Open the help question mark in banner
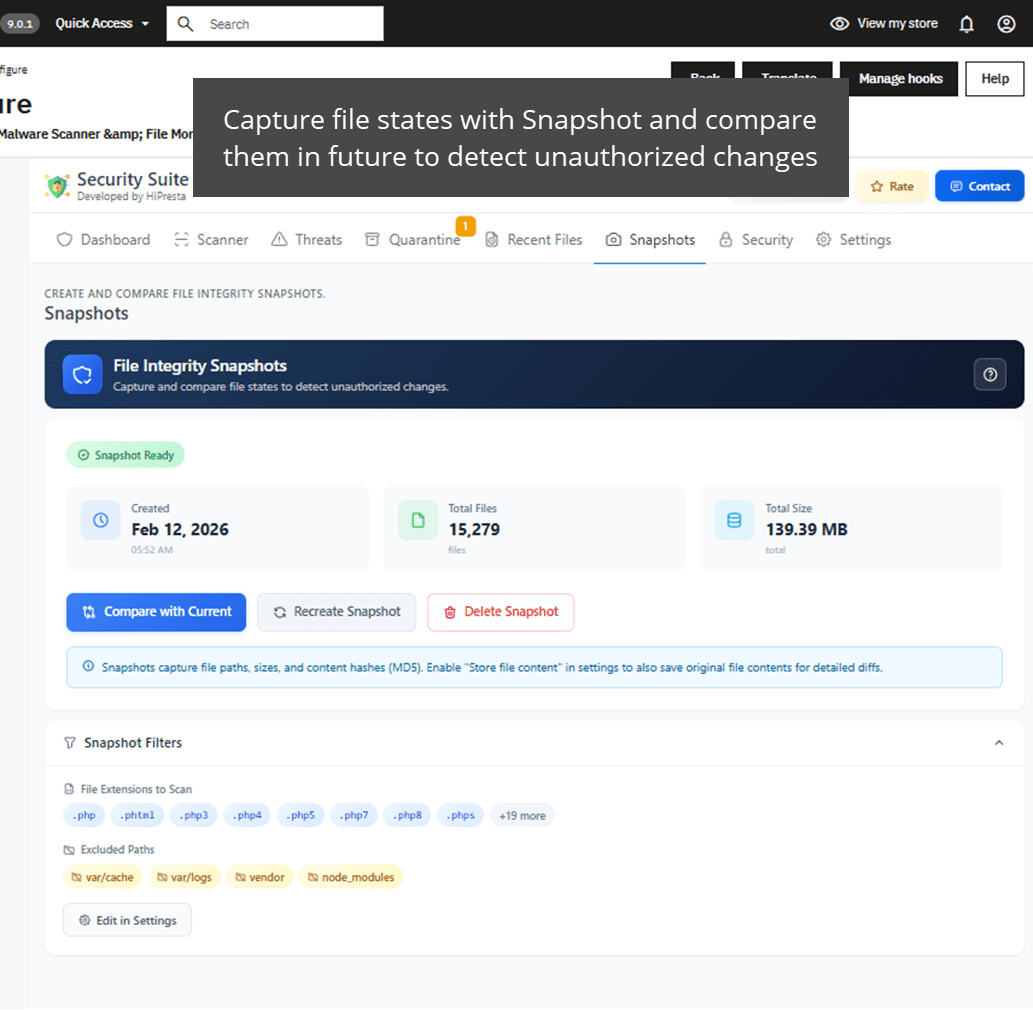This screenshot has height=1010, width=1033. point(990,375)
